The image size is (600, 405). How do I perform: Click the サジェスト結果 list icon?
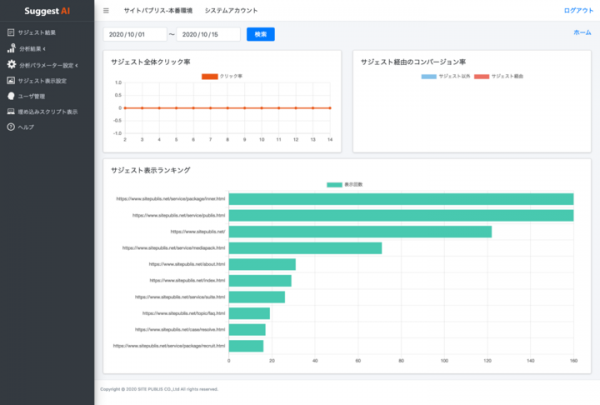tap(11, 33)
